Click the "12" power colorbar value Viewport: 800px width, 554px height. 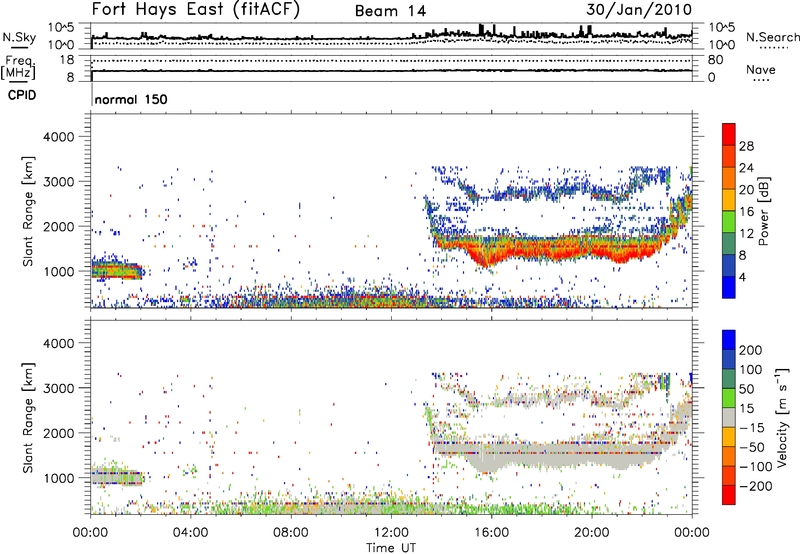746,234
